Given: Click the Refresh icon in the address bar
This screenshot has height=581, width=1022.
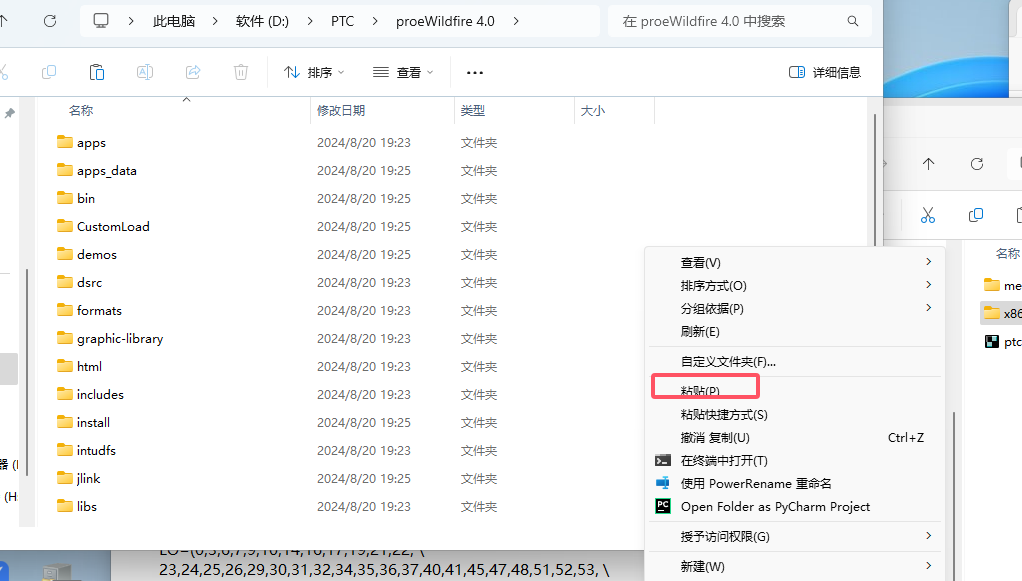Looking at the screenshot, I should [x=50, y=21].
